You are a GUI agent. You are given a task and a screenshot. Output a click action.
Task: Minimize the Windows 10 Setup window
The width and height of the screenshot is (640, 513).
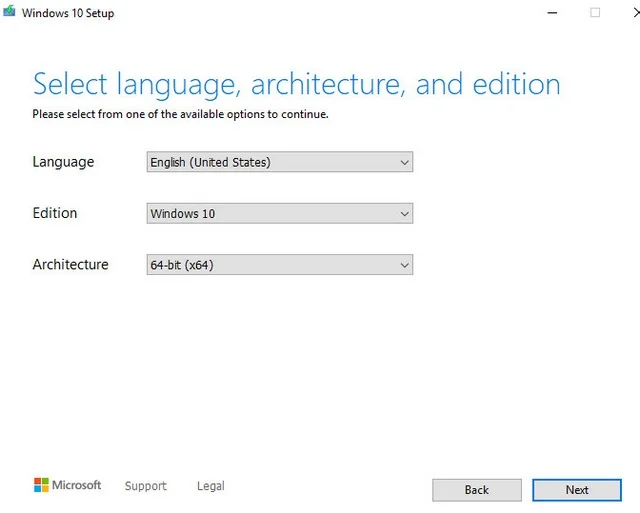552,13
